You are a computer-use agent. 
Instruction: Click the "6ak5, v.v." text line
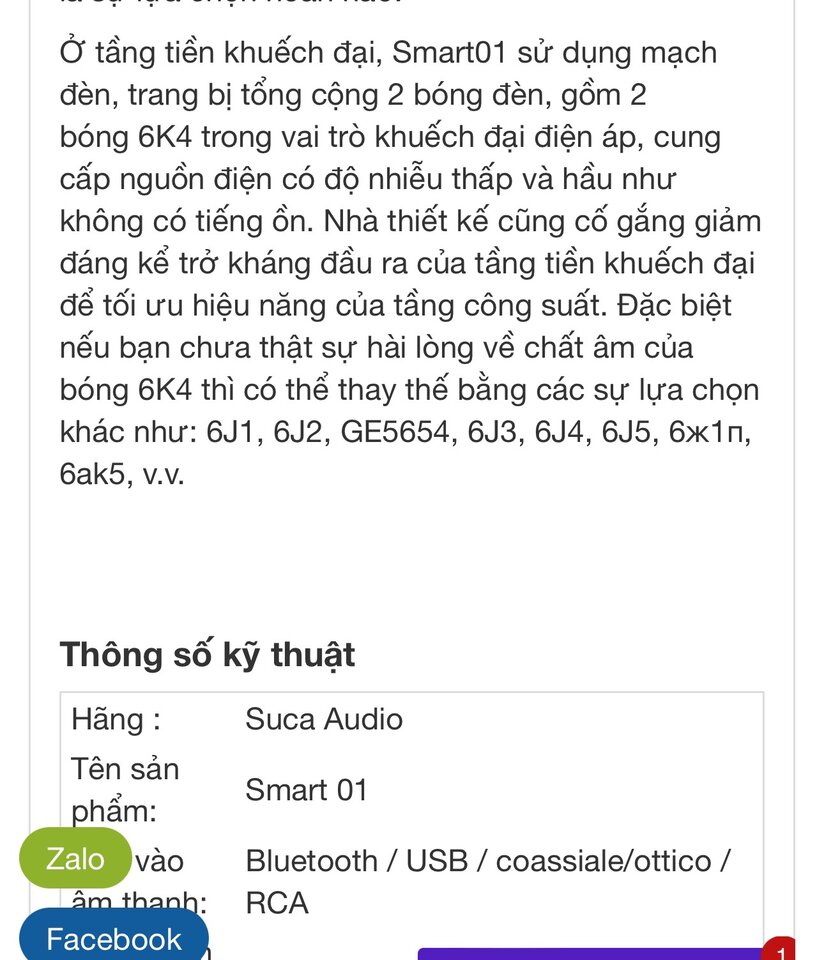coord(122,474)
